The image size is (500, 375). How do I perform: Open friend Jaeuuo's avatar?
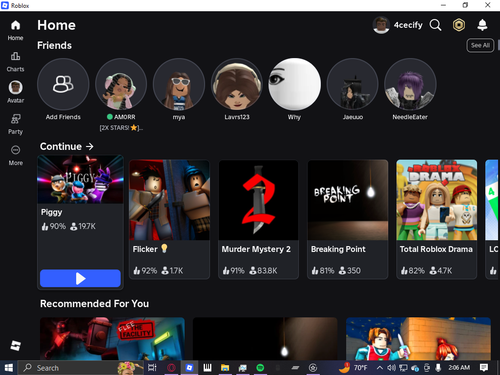point(353,84)
